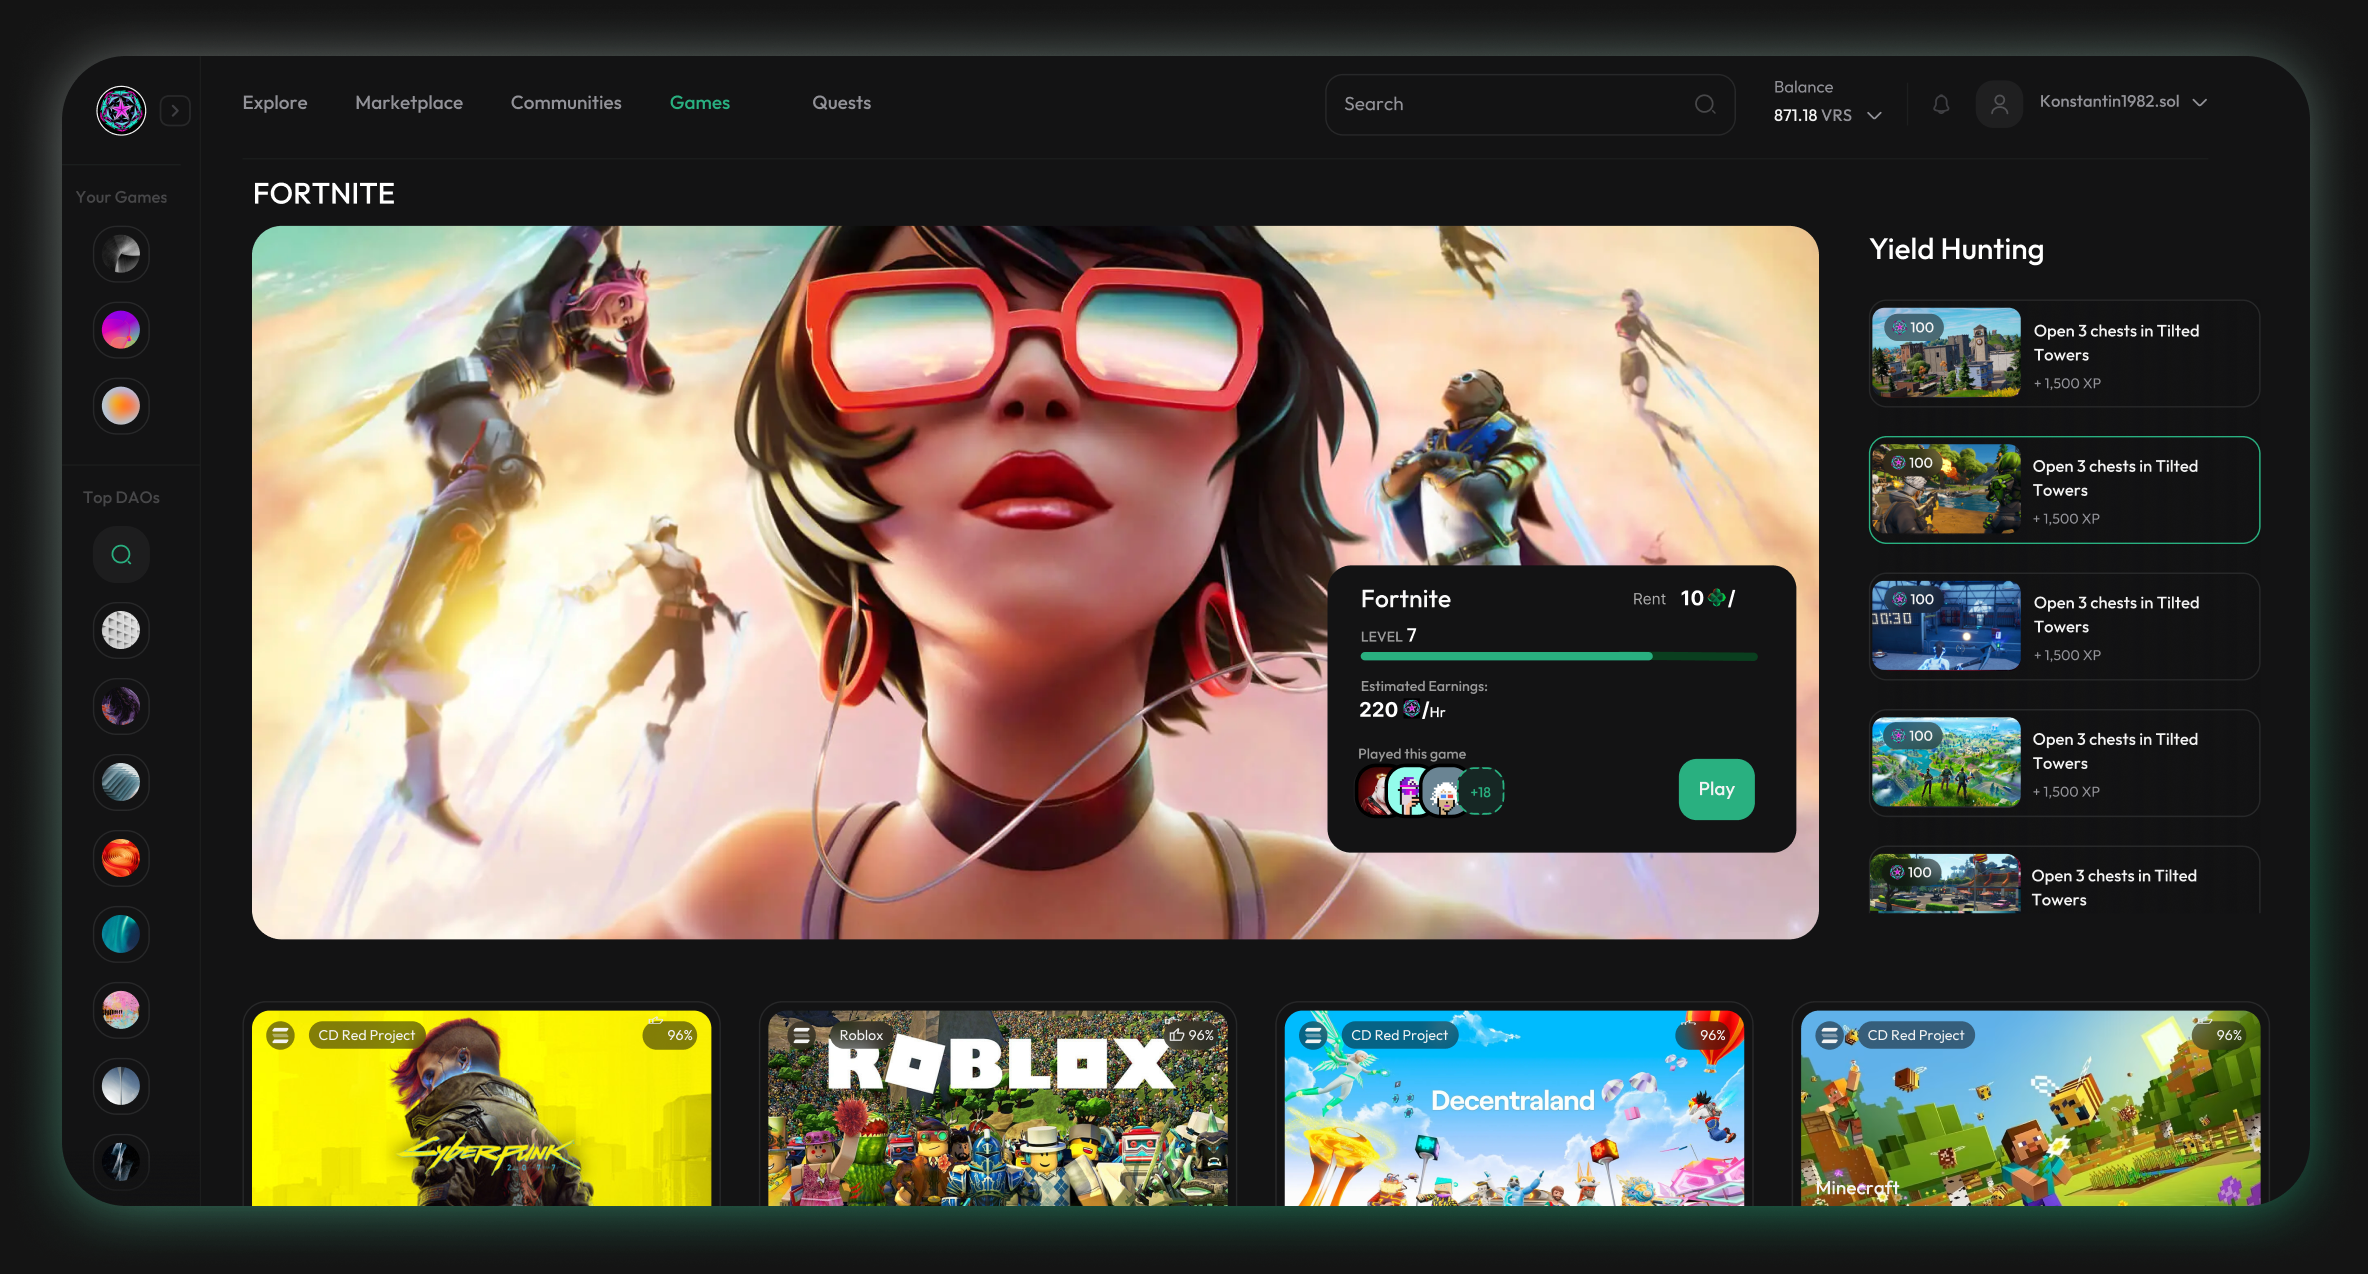The width and height of the screenshot is (2368, 1274).
Task: Open notifications via the bell icon
Action: pyautogui.click(x=1941, y=104)
